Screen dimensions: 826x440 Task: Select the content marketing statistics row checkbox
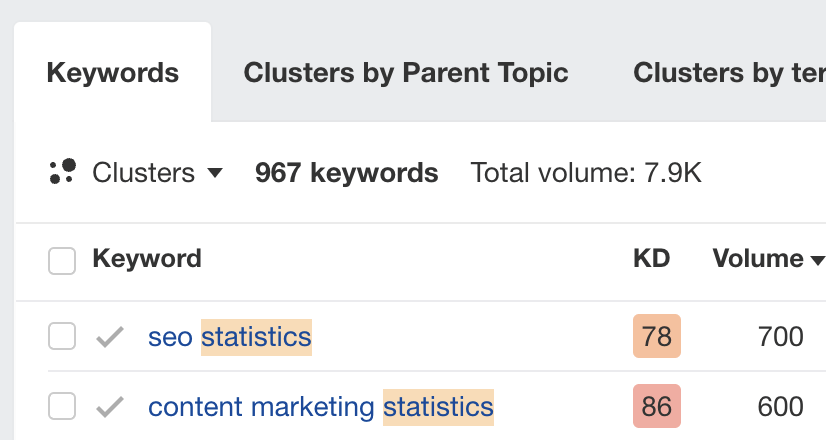(x=62, y=407)
